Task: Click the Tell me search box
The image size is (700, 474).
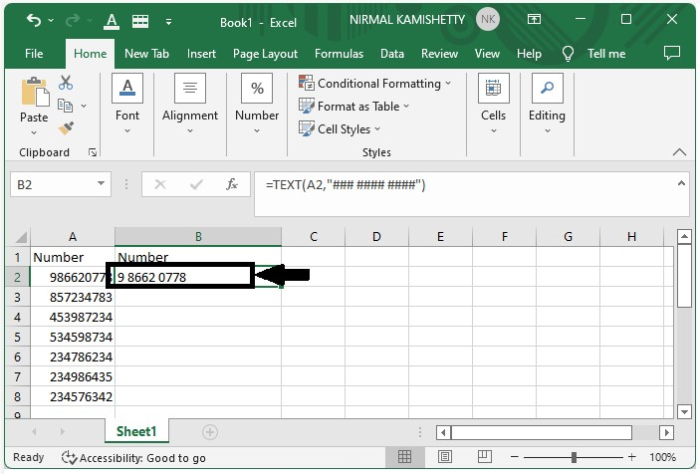Action: [606, 54]
